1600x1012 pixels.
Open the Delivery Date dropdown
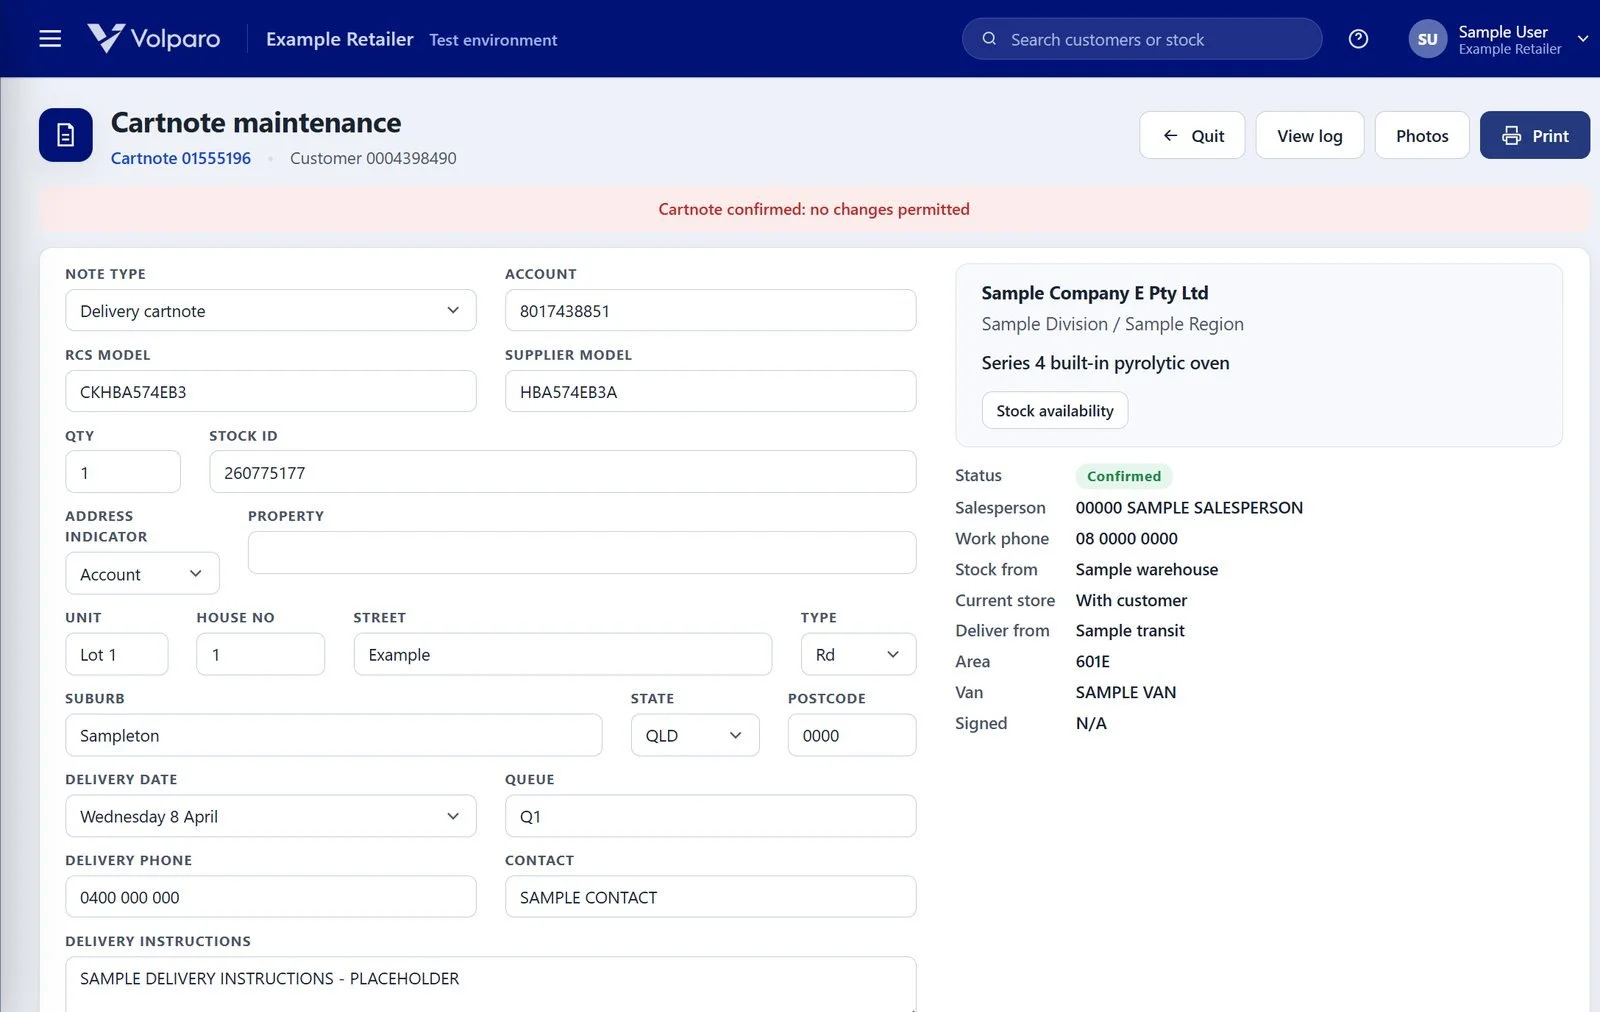point(271,816)
